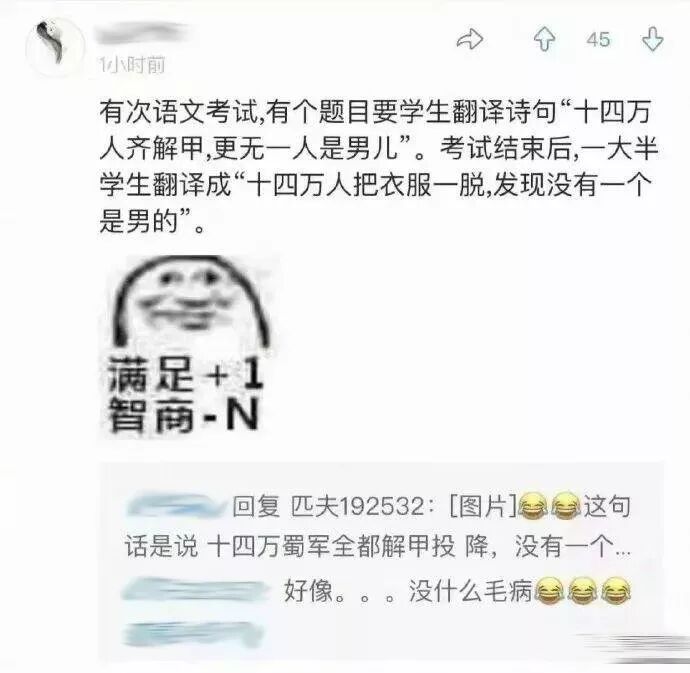Click the meme face drawing

pyautogui.click(x=191, y=301)
